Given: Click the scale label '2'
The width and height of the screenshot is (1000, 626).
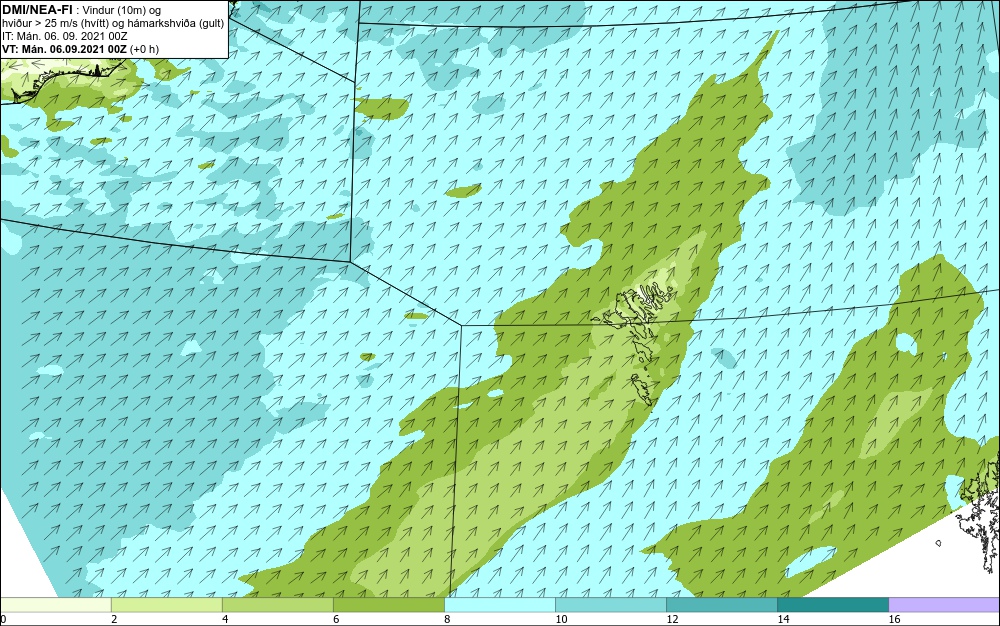Looking at the screenshot, I should click(114, 619).
